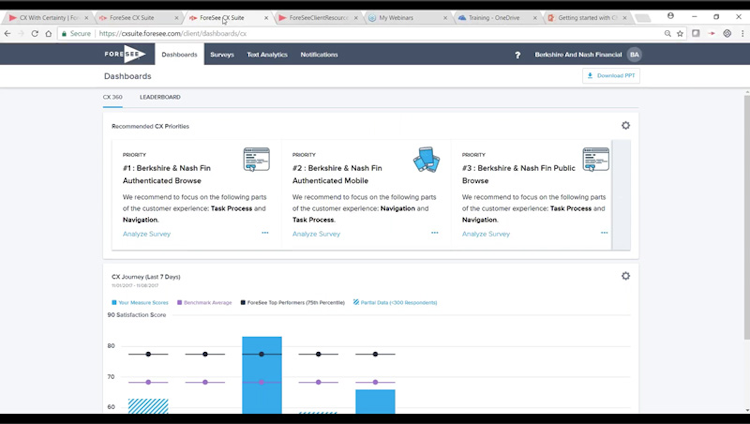Click '#2 : Berkshire & Nash Fin' title
Screen dimensions: 750x424
(337, 168)
